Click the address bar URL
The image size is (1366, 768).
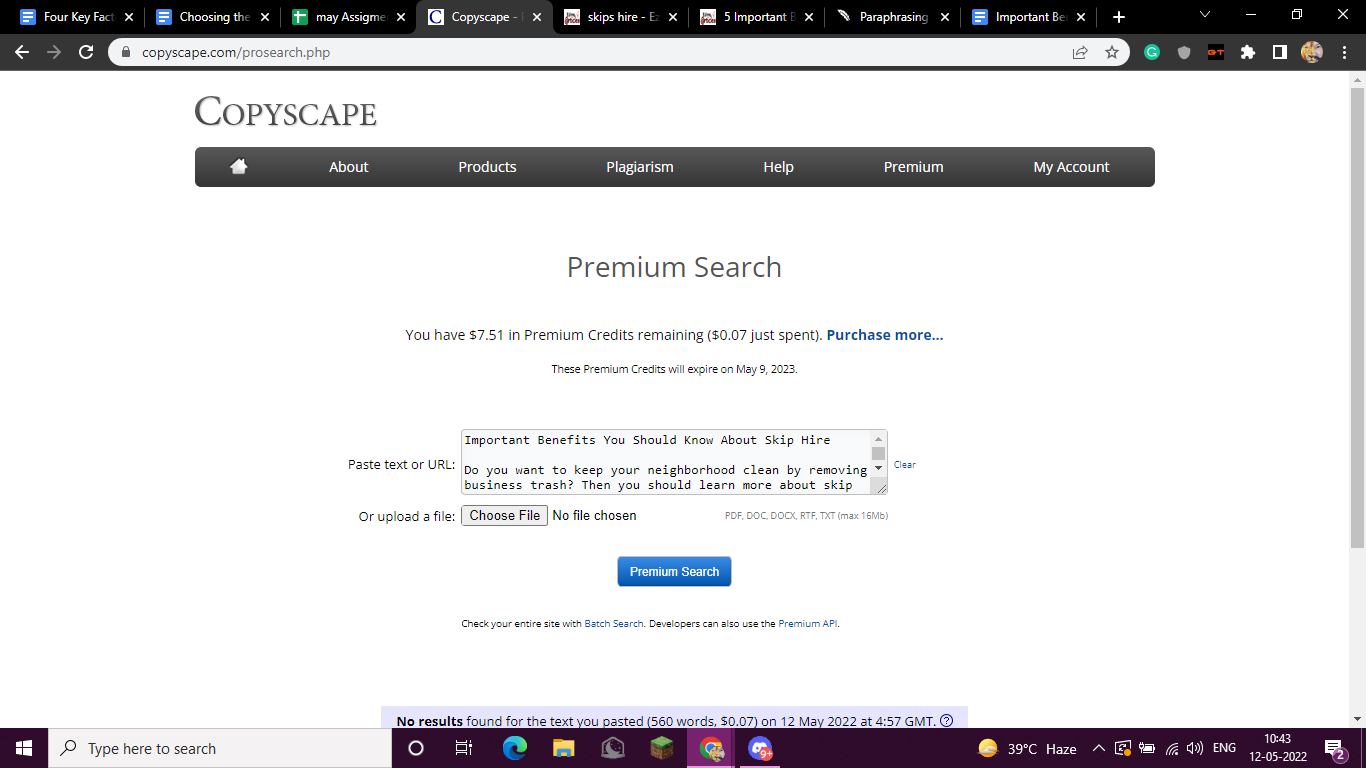pyautogui.click(x=236, y=52)
